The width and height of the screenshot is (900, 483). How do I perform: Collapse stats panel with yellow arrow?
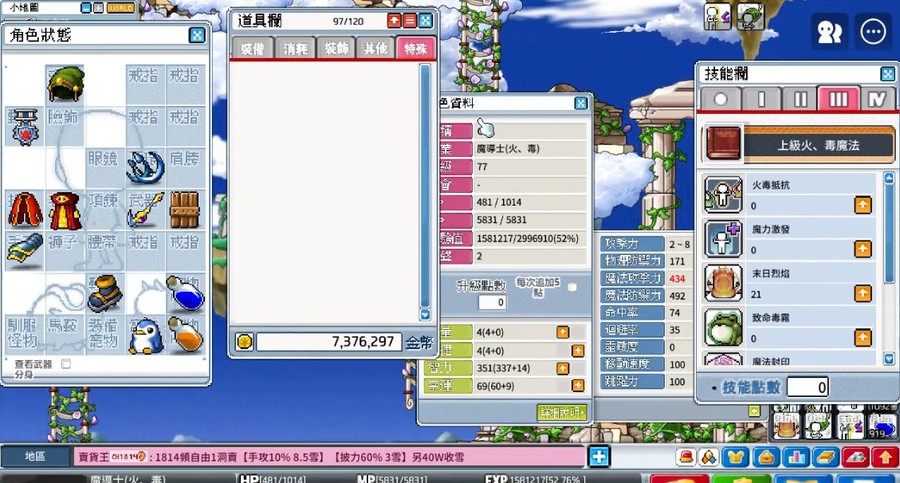(x=754, y=411)
